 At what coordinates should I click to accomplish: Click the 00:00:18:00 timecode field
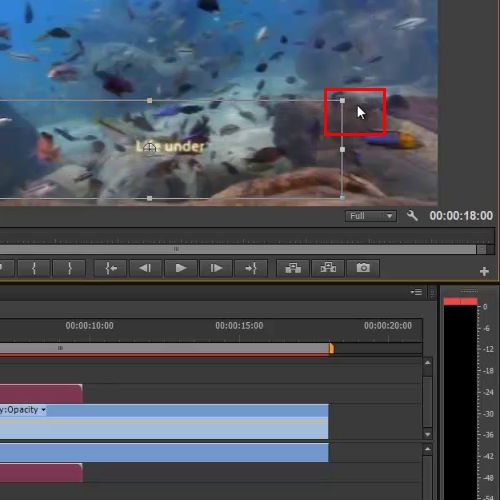coord(461,216)
